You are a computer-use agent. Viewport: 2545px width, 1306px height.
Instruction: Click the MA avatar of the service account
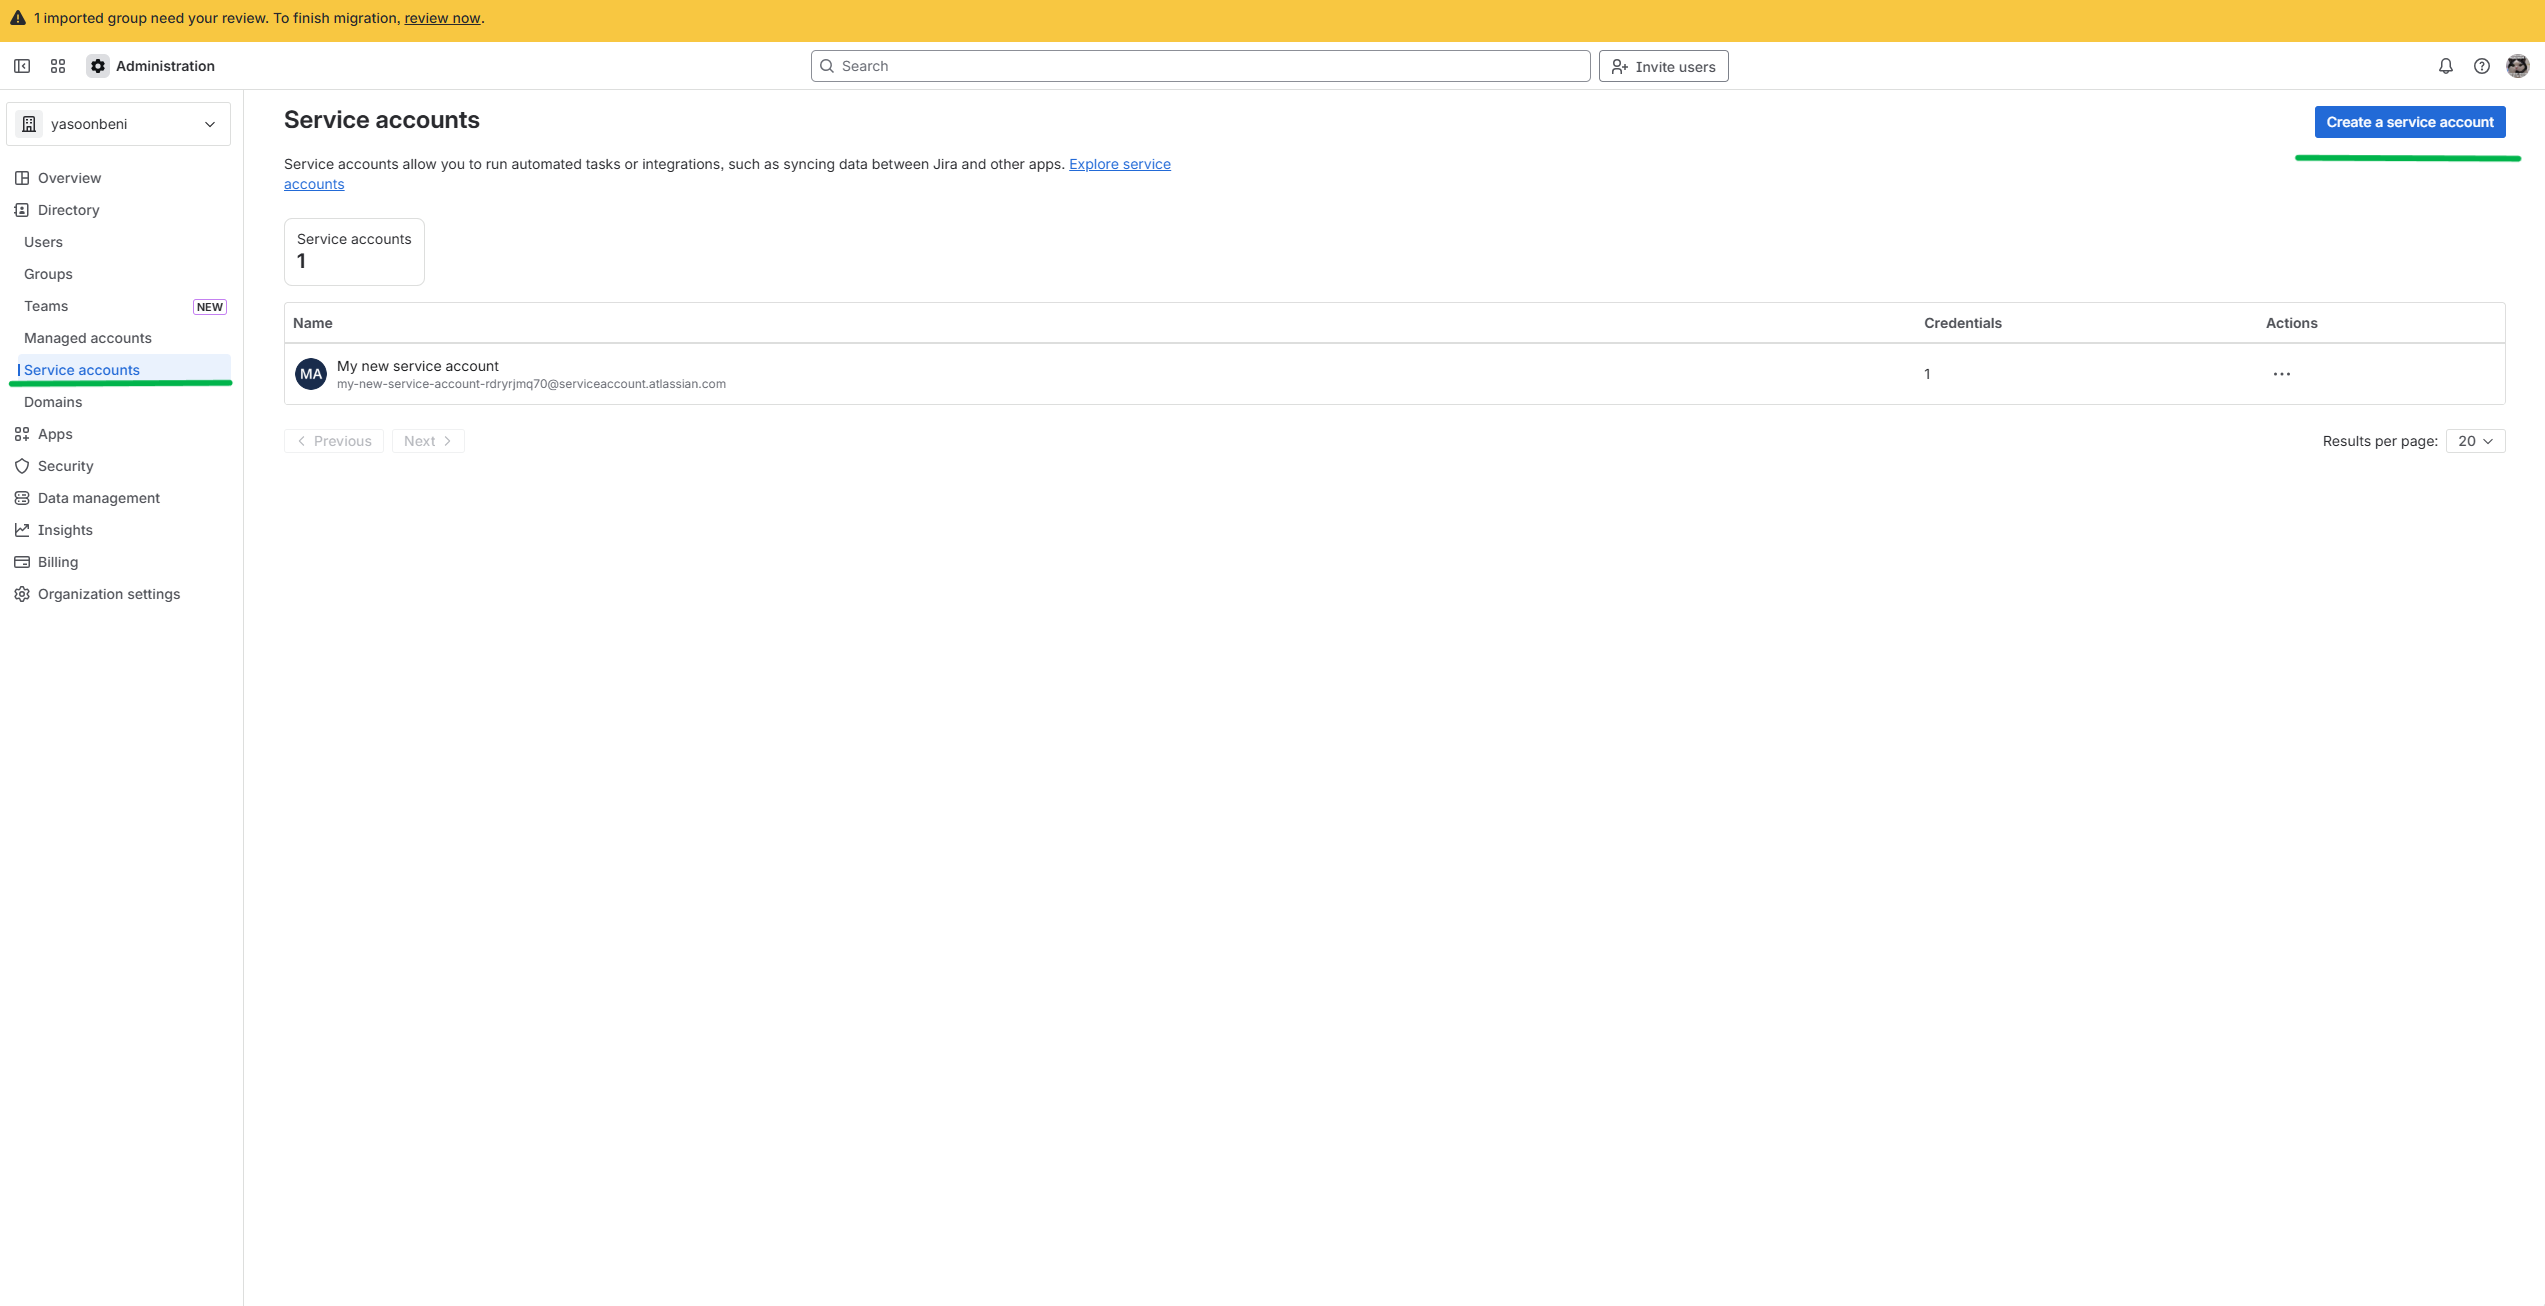click(311, 374)
